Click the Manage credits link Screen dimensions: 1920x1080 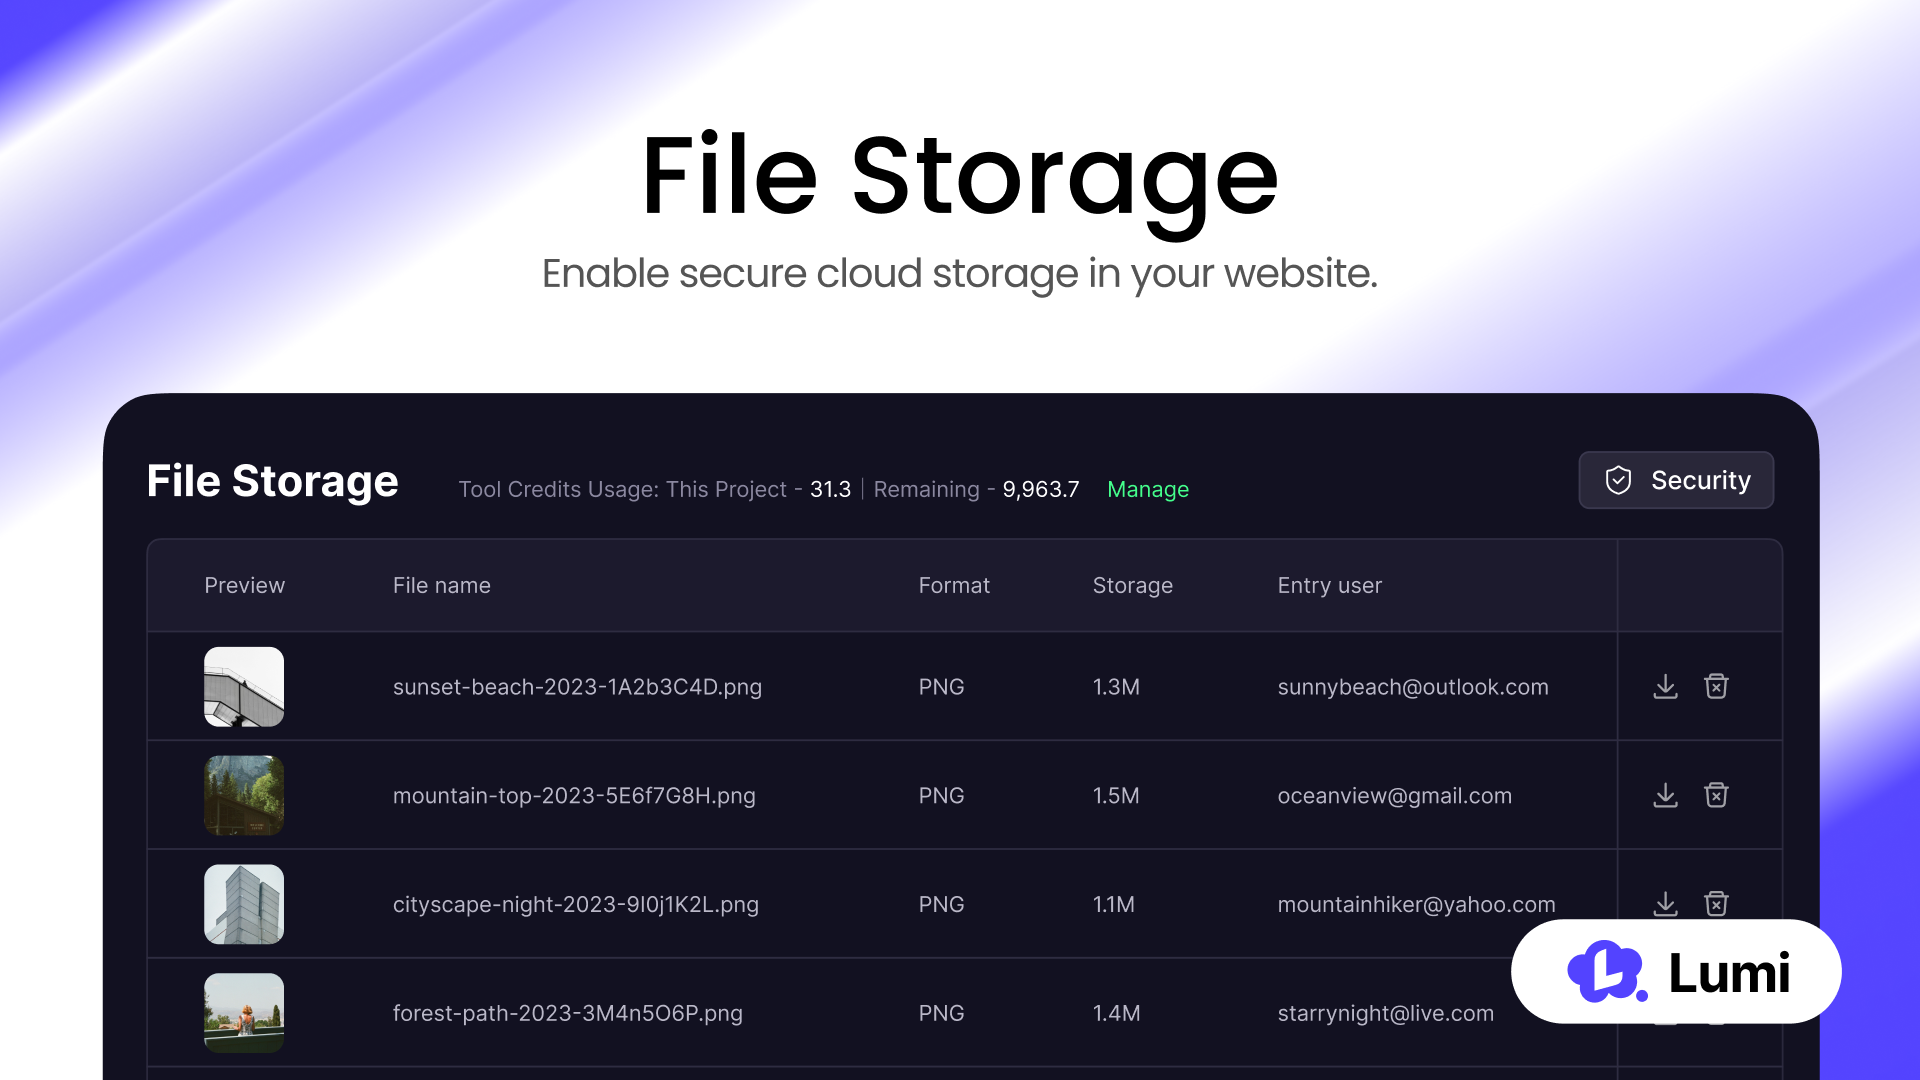pyautogui.click(x=1147, y=489)
